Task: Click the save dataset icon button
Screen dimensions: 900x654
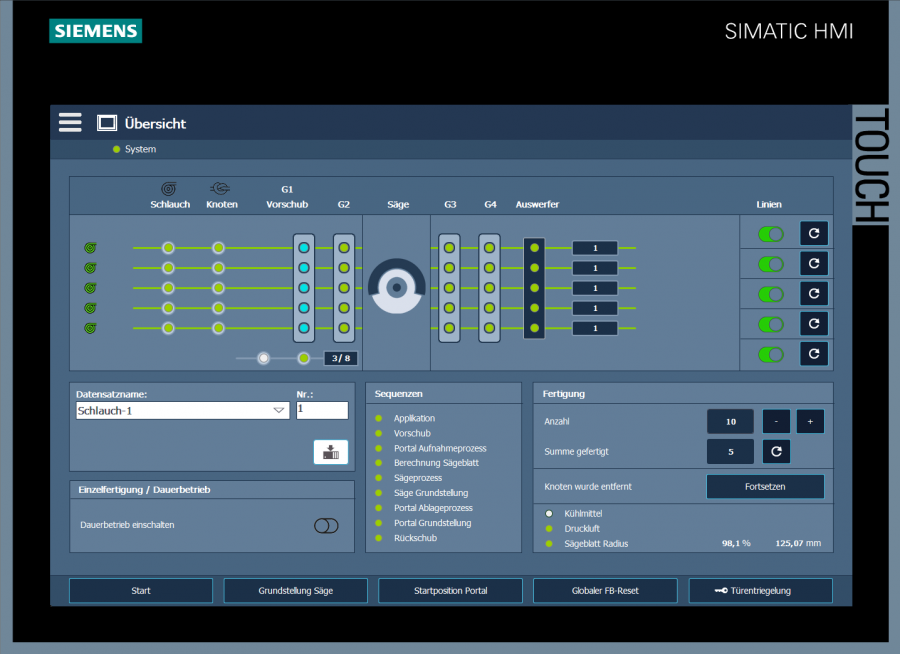Action: click(x=330, y=452)
